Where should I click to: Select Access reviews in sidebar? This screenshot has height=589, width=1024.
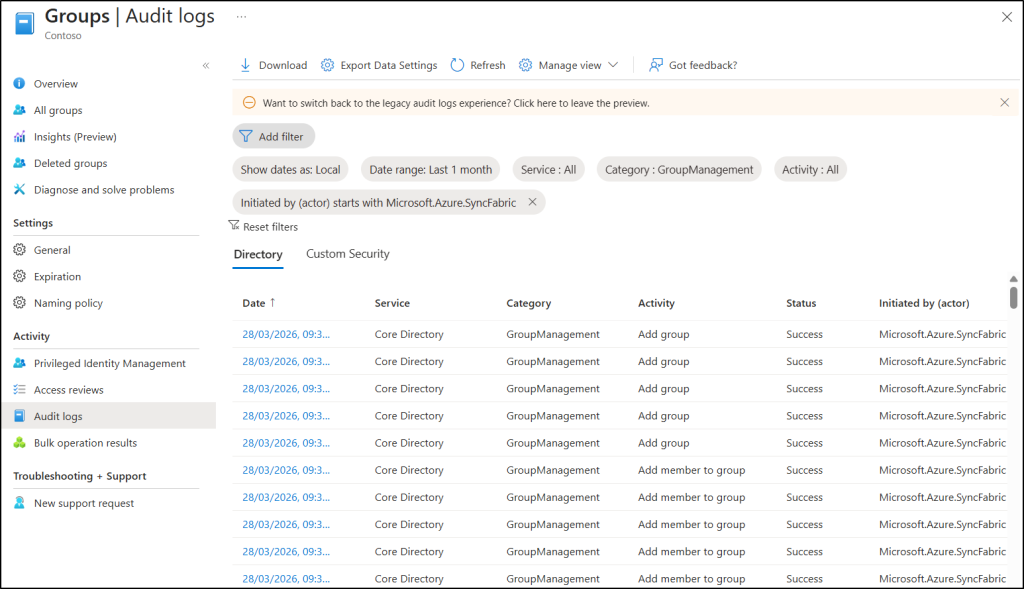point(68,390)
